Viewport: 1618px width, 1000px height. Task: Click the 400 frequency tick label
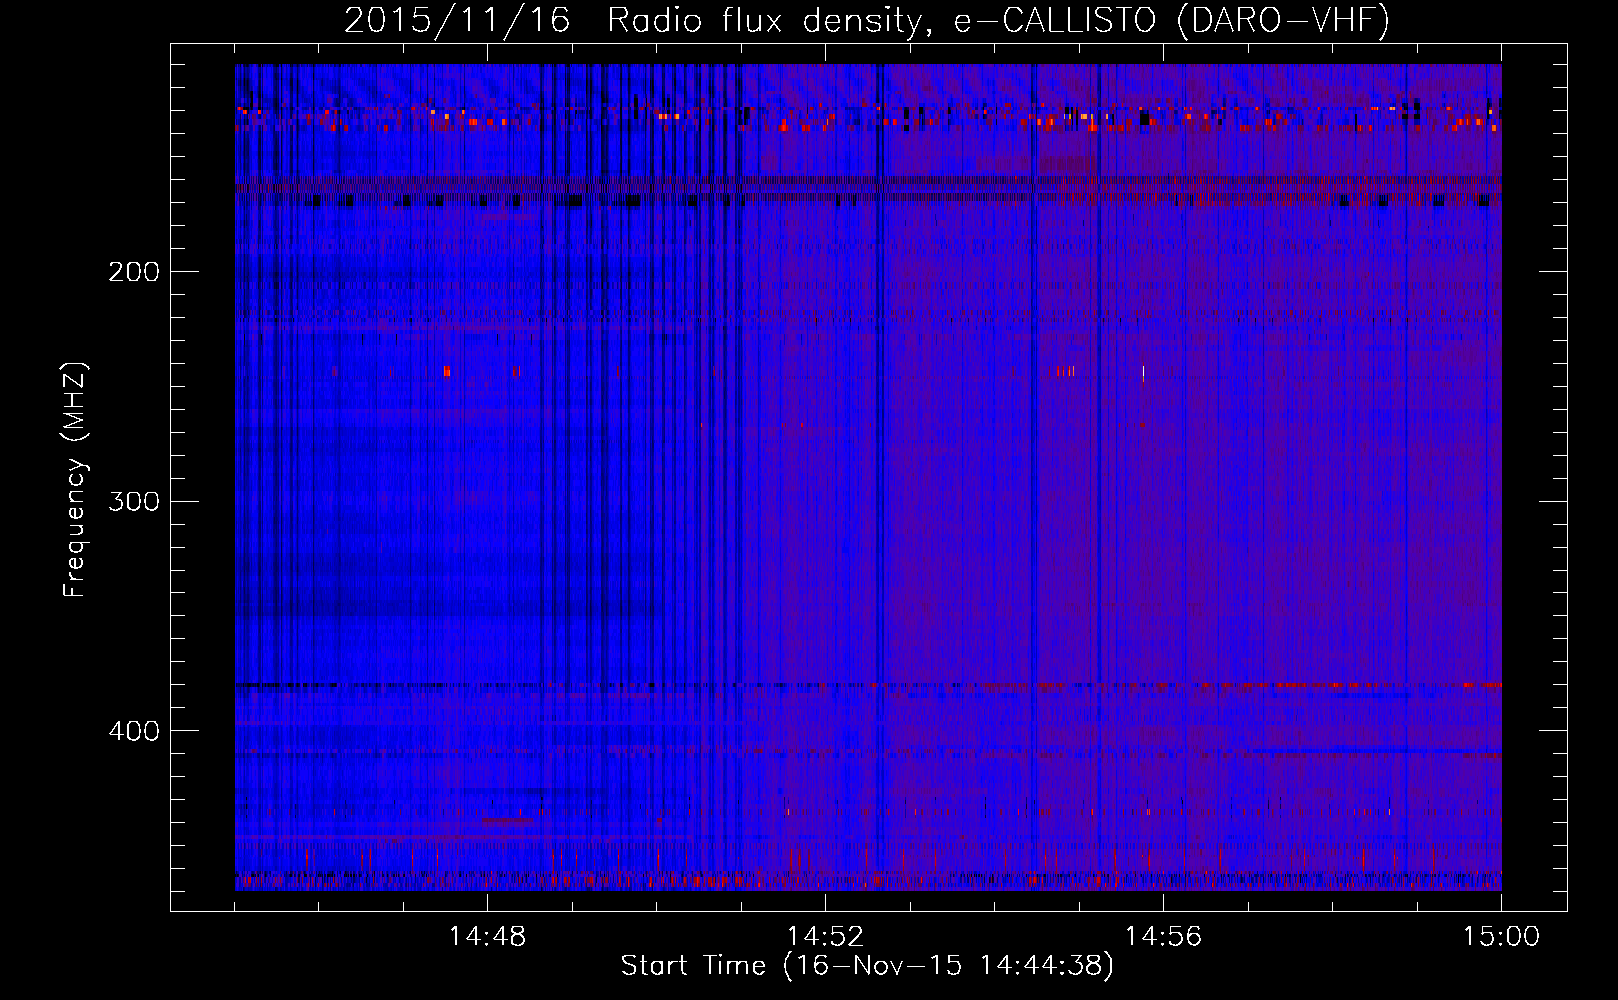click(x=134, y=731)
